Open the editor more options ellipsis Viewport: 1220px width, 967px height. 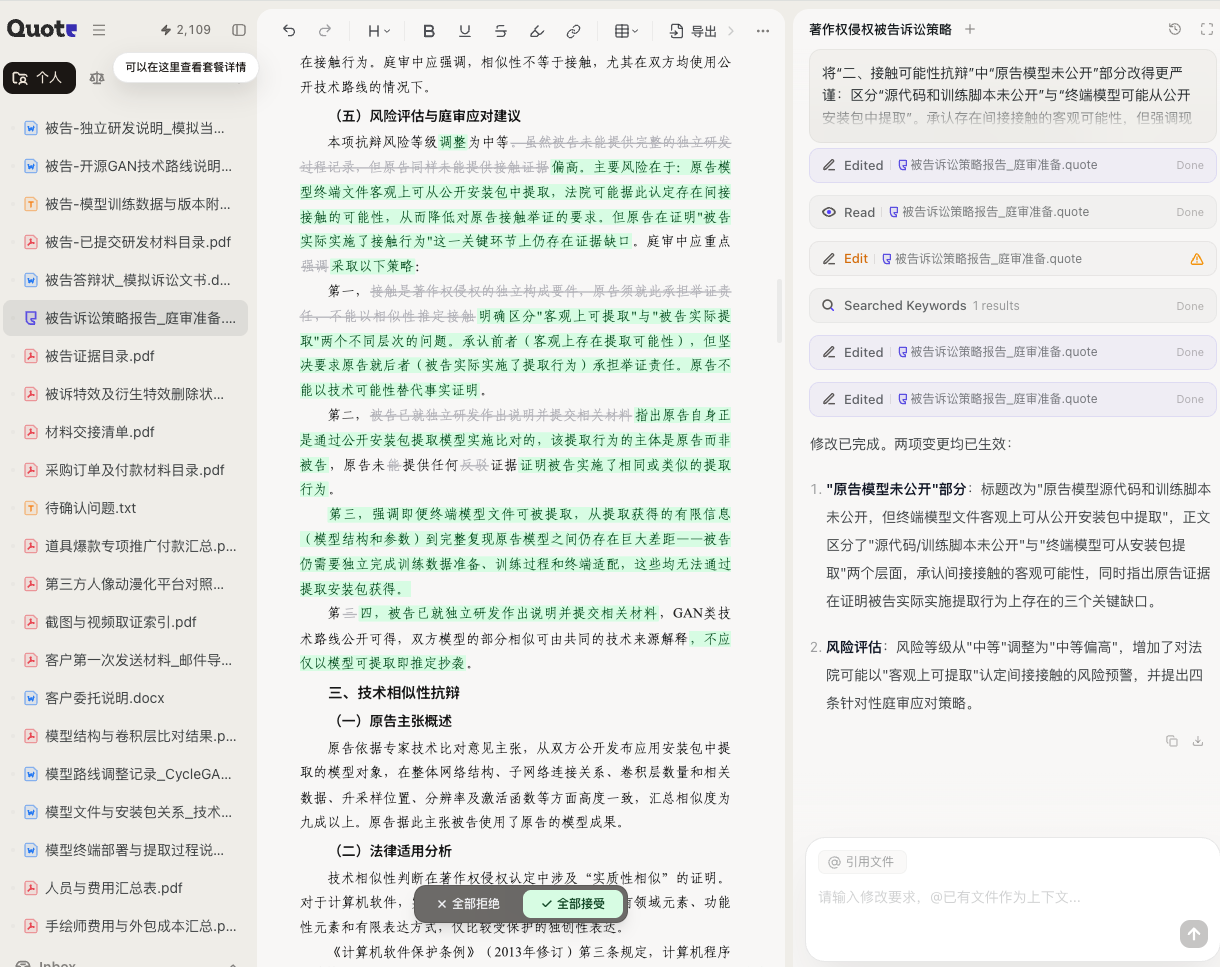(763, 31)
